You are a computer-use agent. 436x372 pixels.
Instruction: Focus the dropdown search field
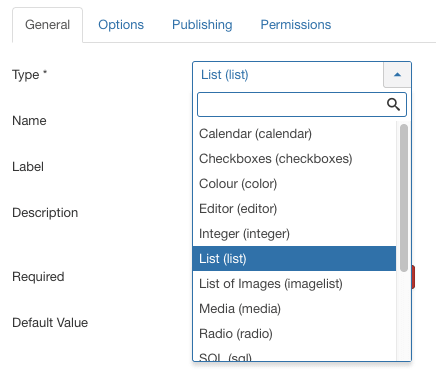(302, 105)
